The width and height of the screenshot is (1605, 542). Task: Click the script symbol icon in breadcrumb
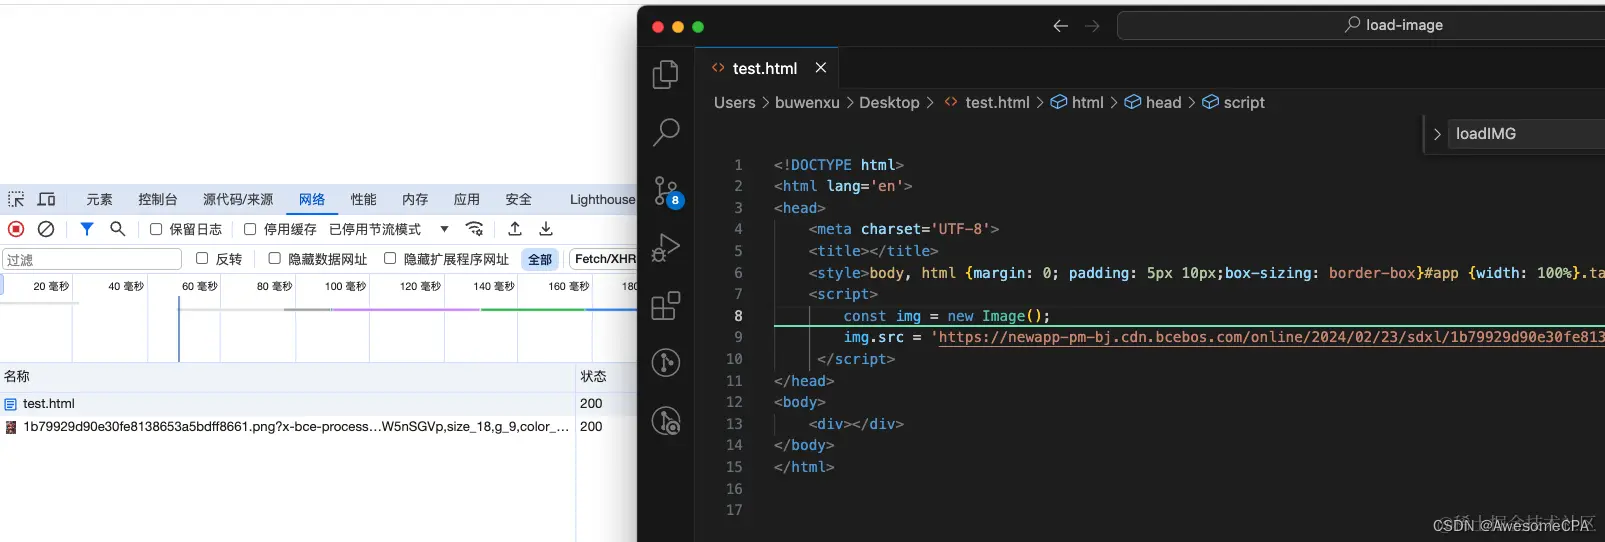[1210, 102]
